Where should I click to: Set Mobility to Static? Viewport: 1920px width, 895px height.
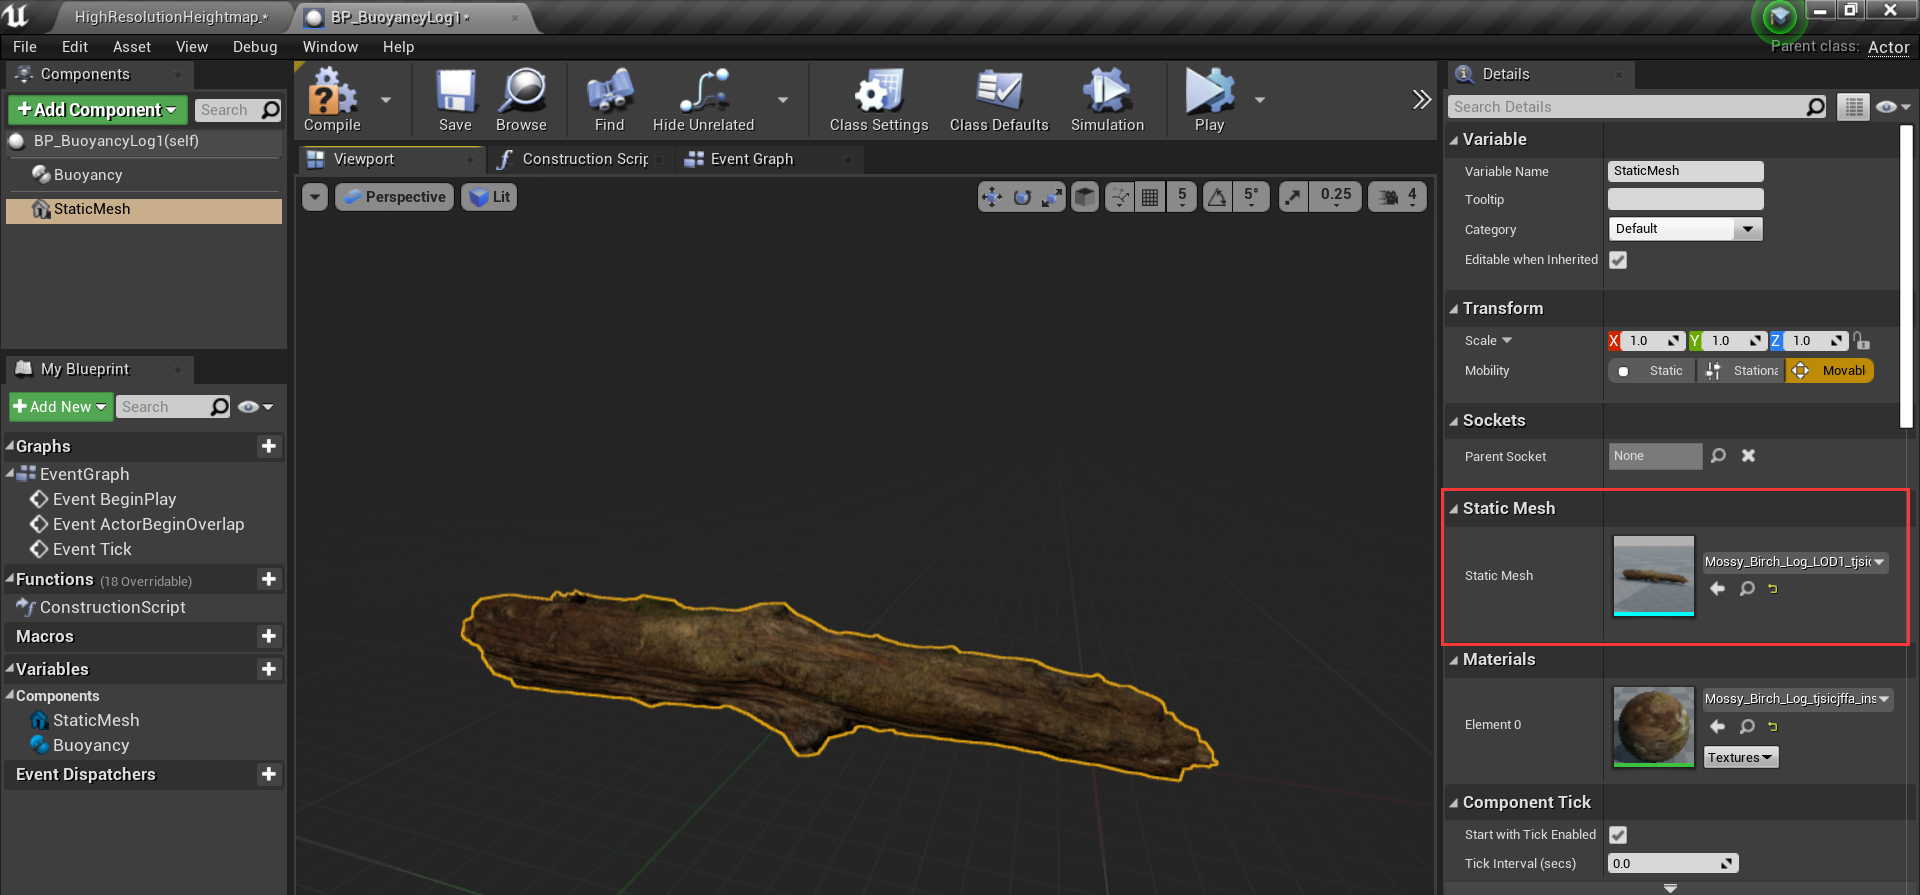click(x=1652, y=371)
